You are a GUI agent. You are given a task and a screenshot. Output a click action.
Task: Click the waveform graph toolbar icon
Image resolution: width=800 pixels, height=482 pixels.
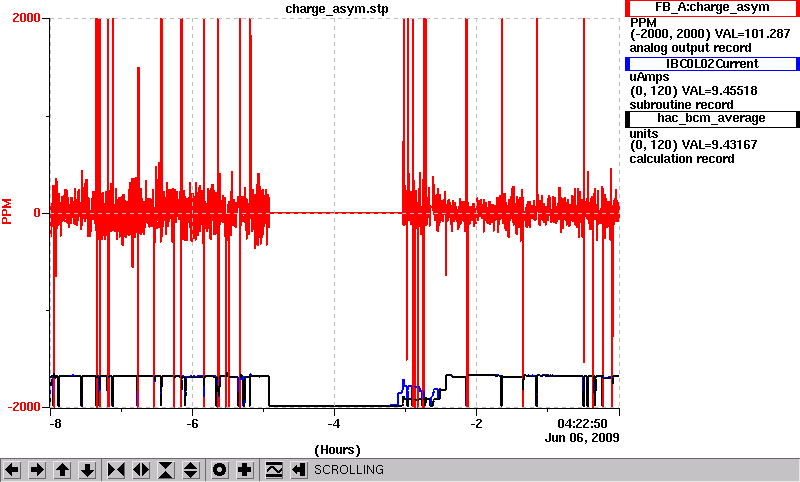coord(274,470)
